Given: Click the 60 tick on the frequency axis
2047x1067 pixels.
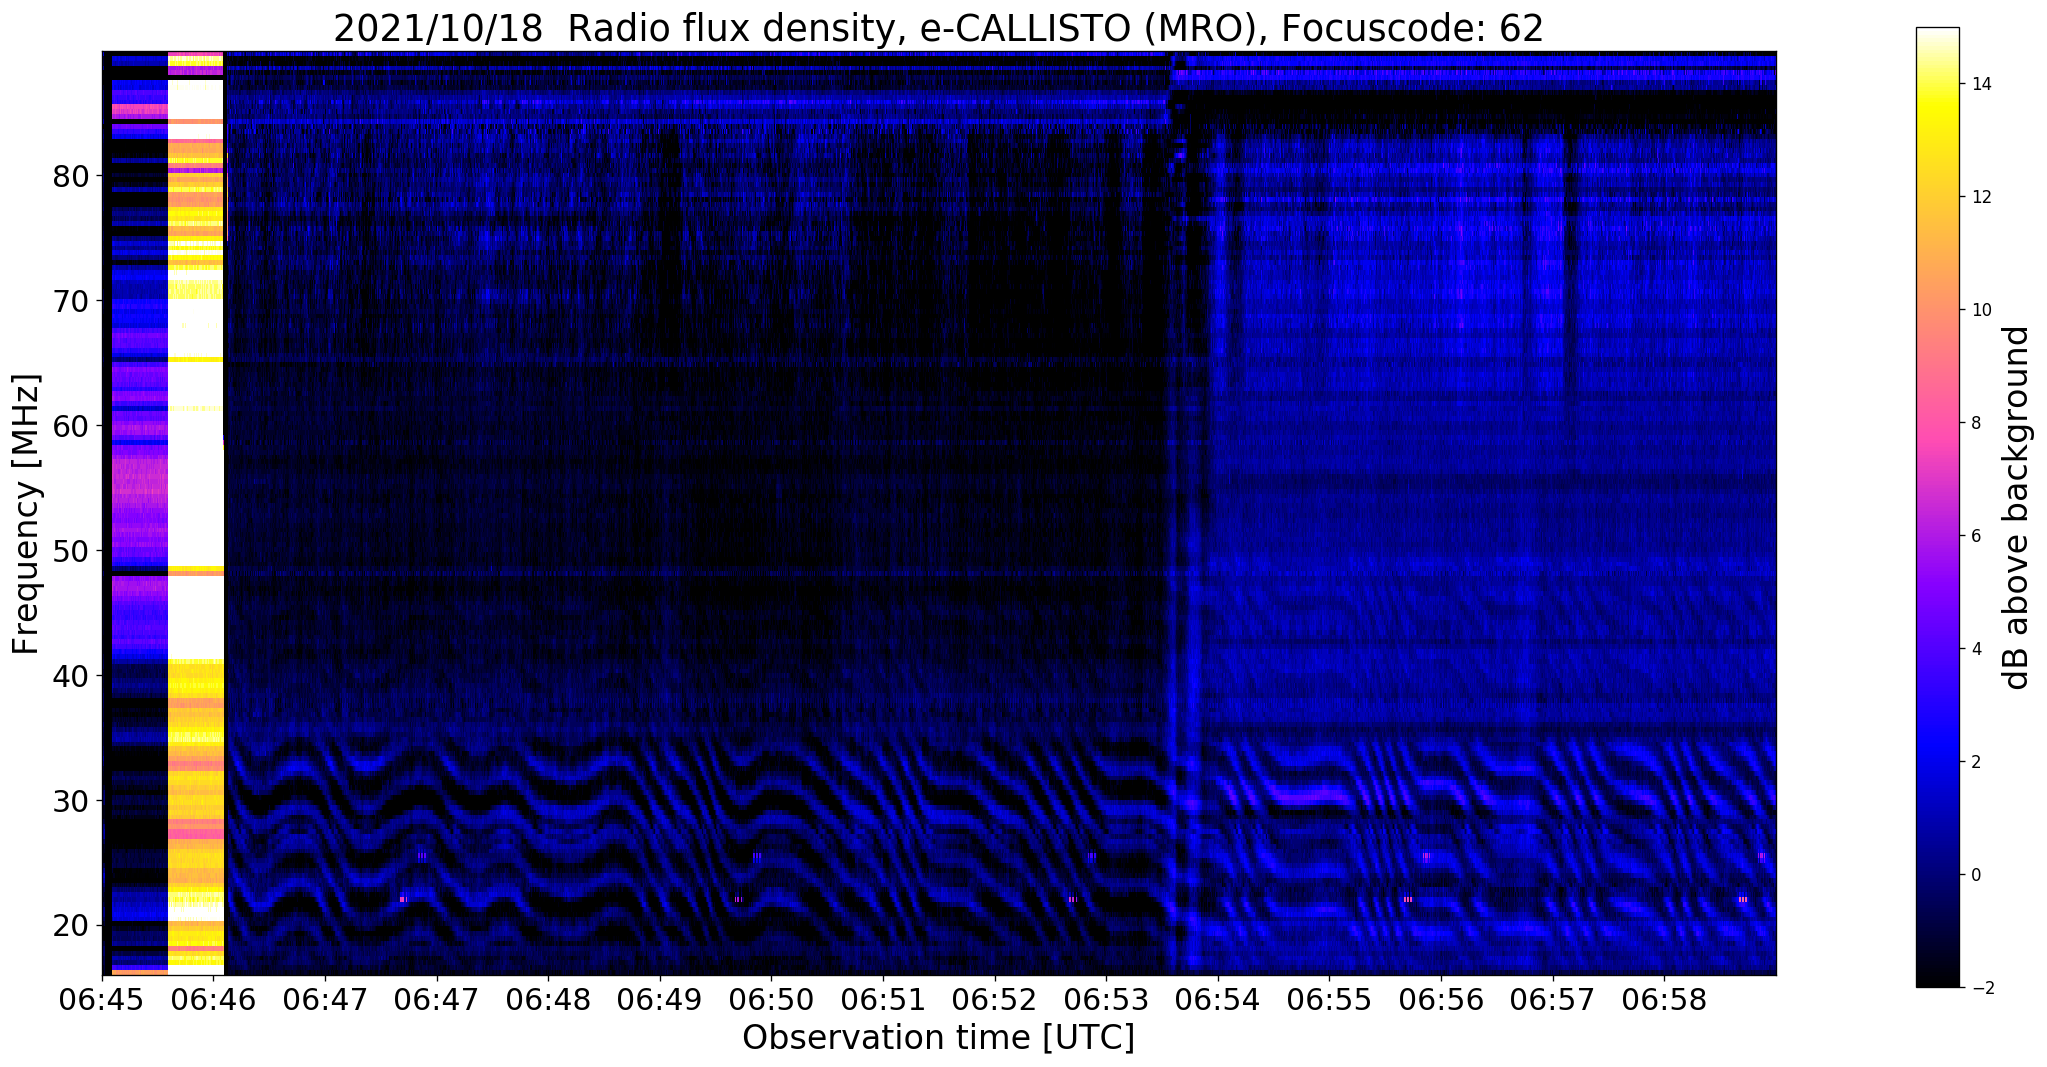Looking at the screenshot, I should (71, 426).
